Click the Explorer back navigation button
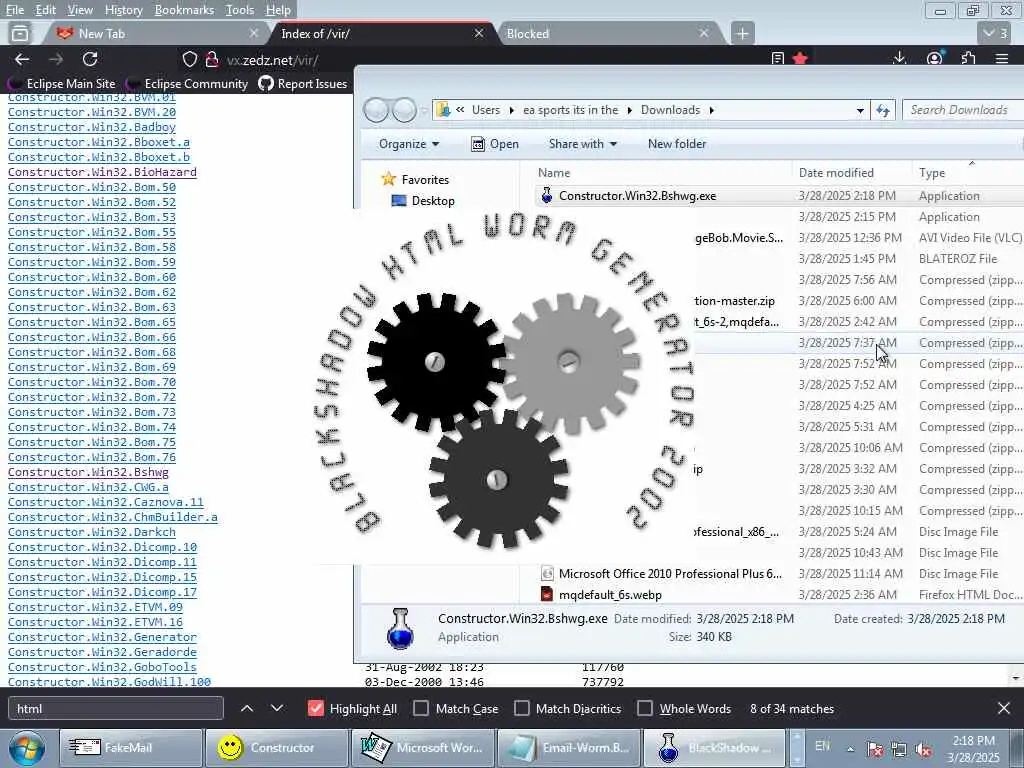This screenshot has height=768, width=1024. 376,110
